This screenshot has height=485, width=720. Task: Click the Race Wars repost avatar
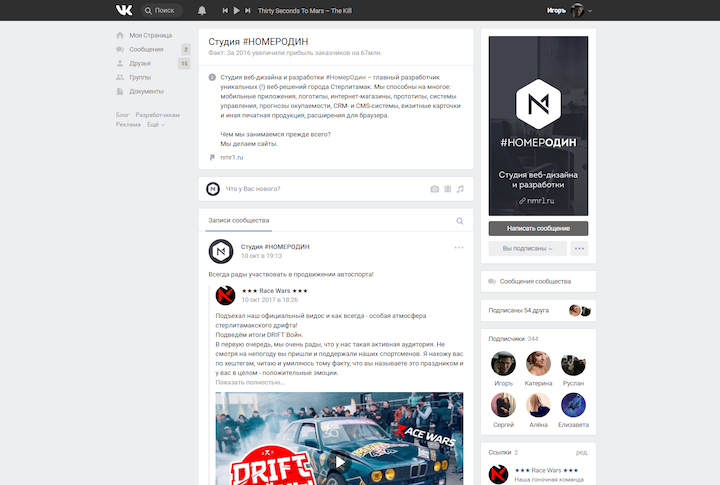tap(225, 295)
